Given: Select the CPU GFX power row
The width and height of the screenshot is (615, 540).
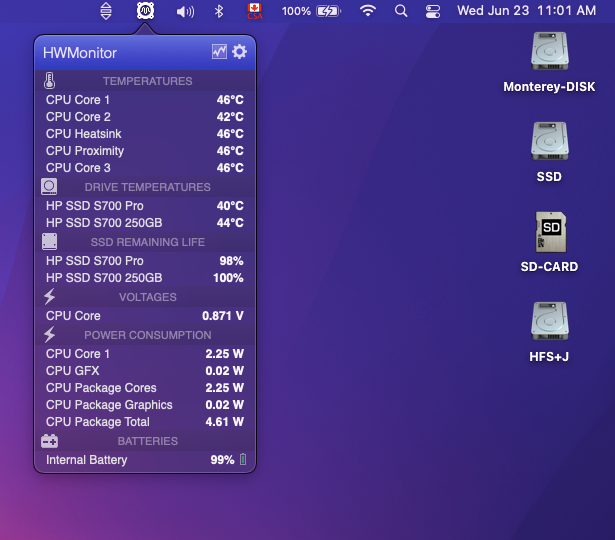Looking at the screenshot, I should point(145,371).
